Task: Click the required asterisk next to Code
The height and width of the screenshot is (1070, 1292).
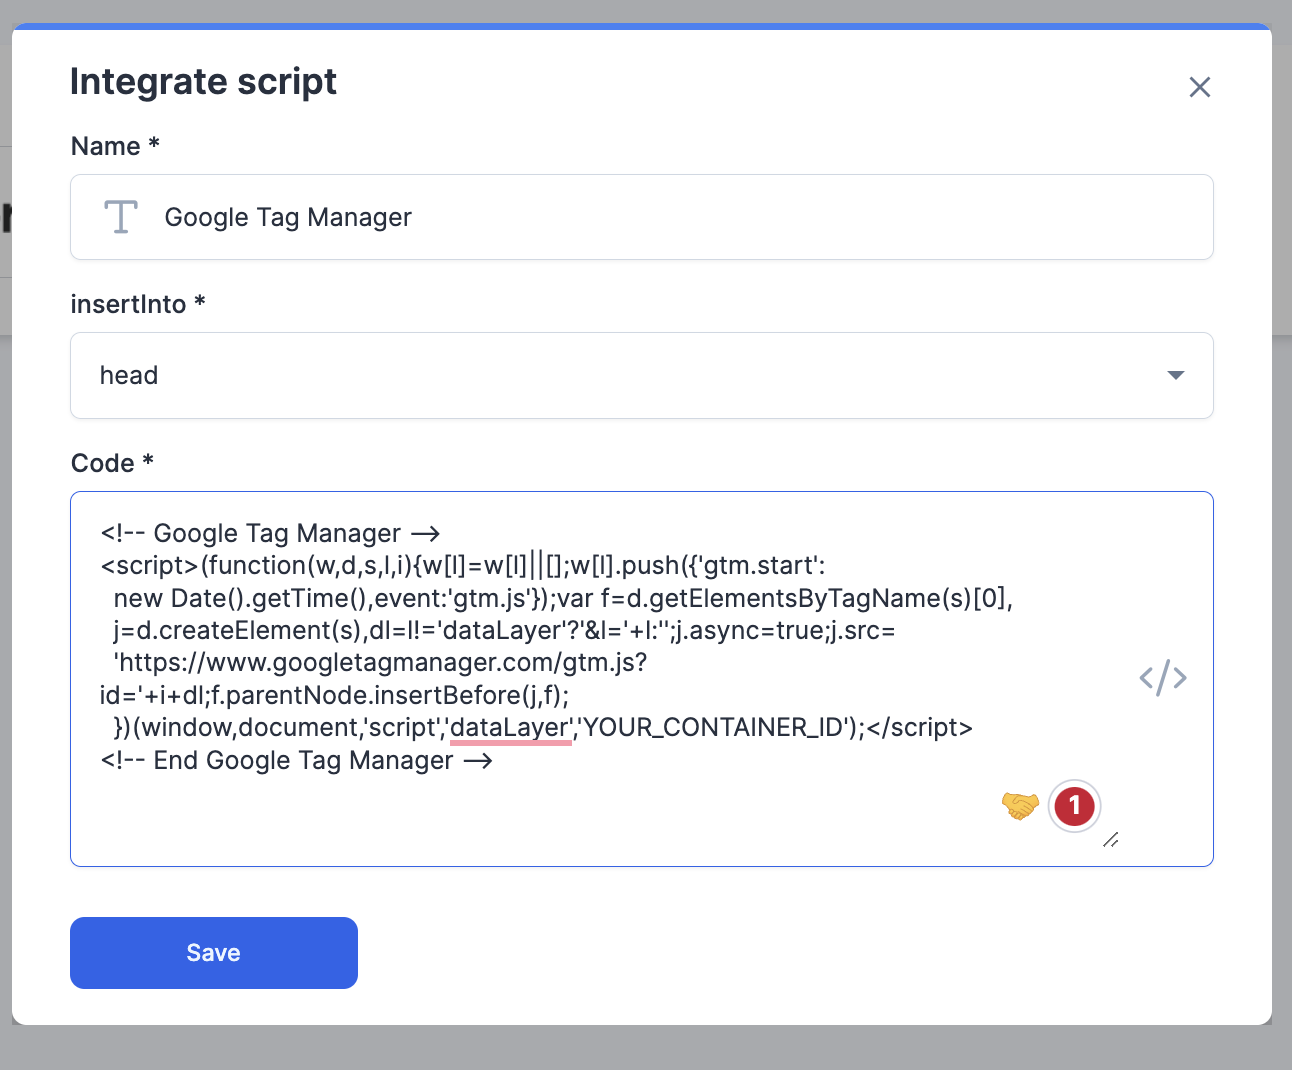Action: point(147,461)
